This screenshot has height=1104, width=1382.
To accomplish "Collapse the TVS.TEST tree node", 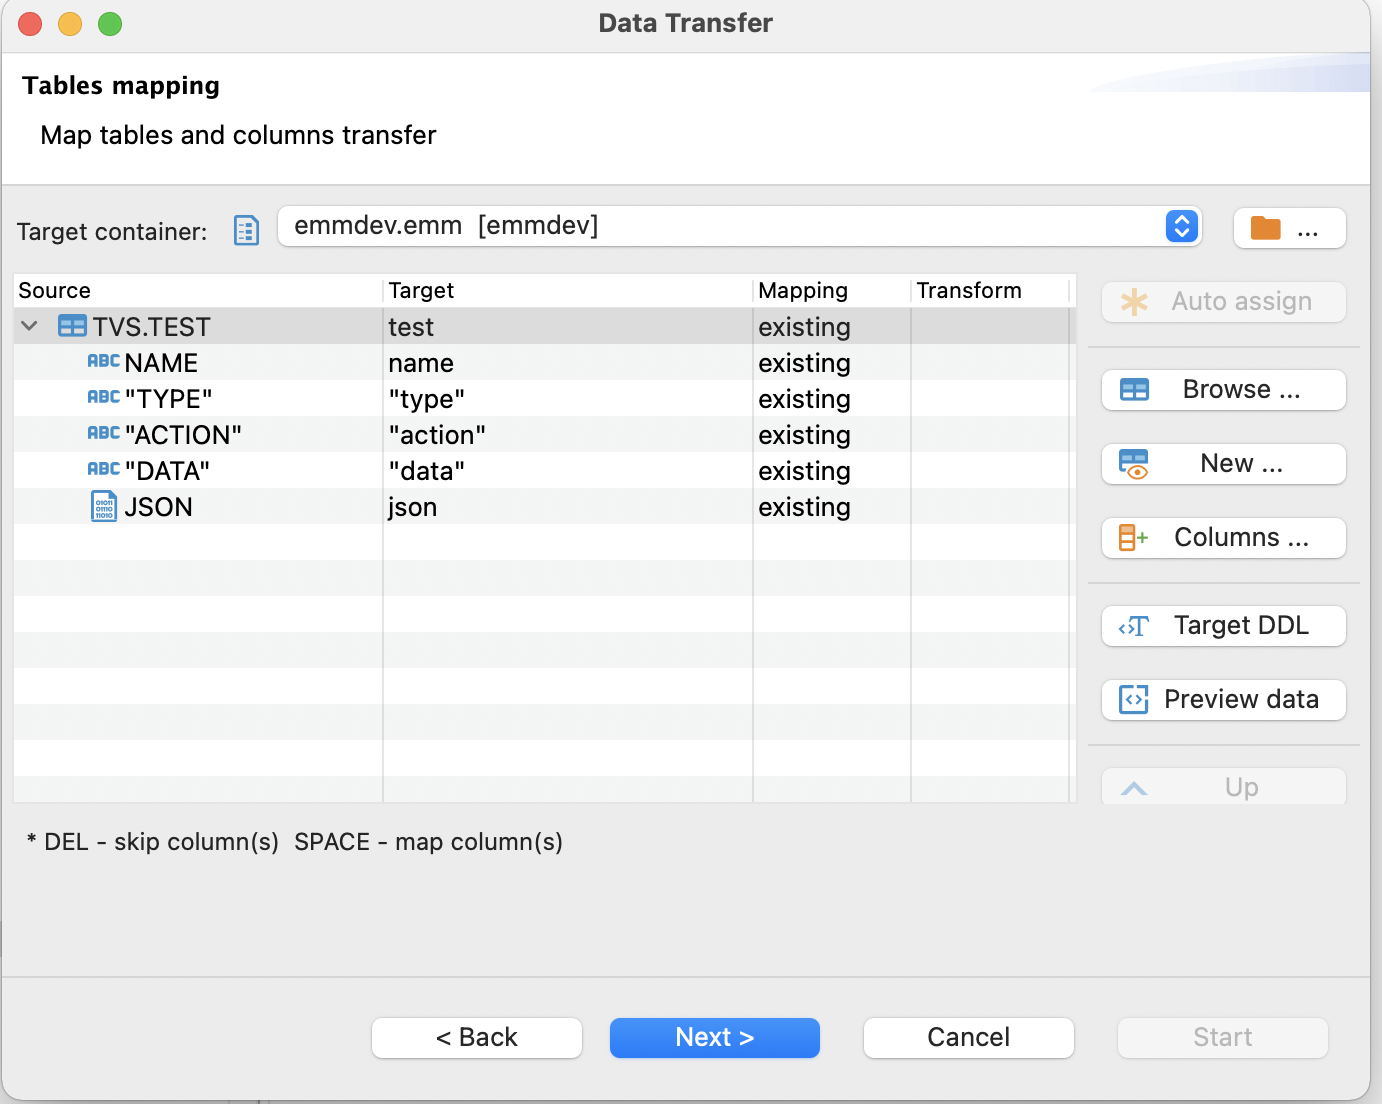I will [x=28, y=326].
